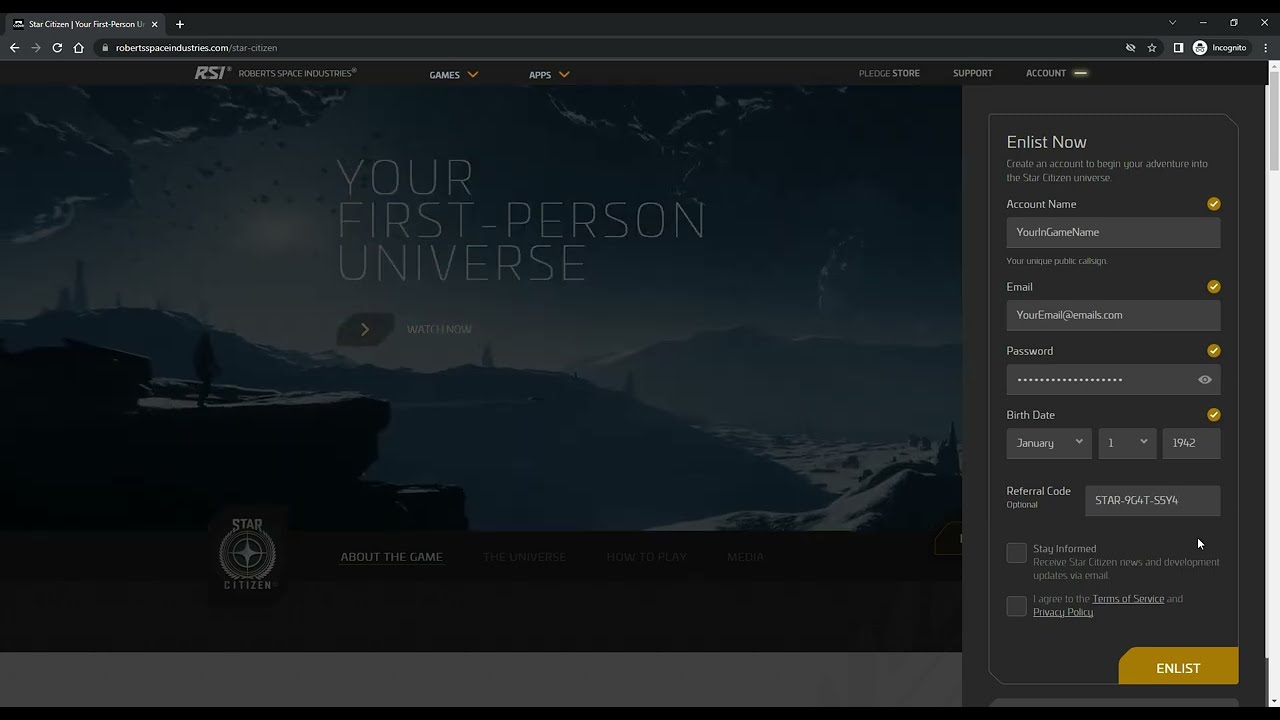Click the Email validation checkmark
Image resolution: width=1280 pixels, height=720 pixels.
pos(1213,287)
